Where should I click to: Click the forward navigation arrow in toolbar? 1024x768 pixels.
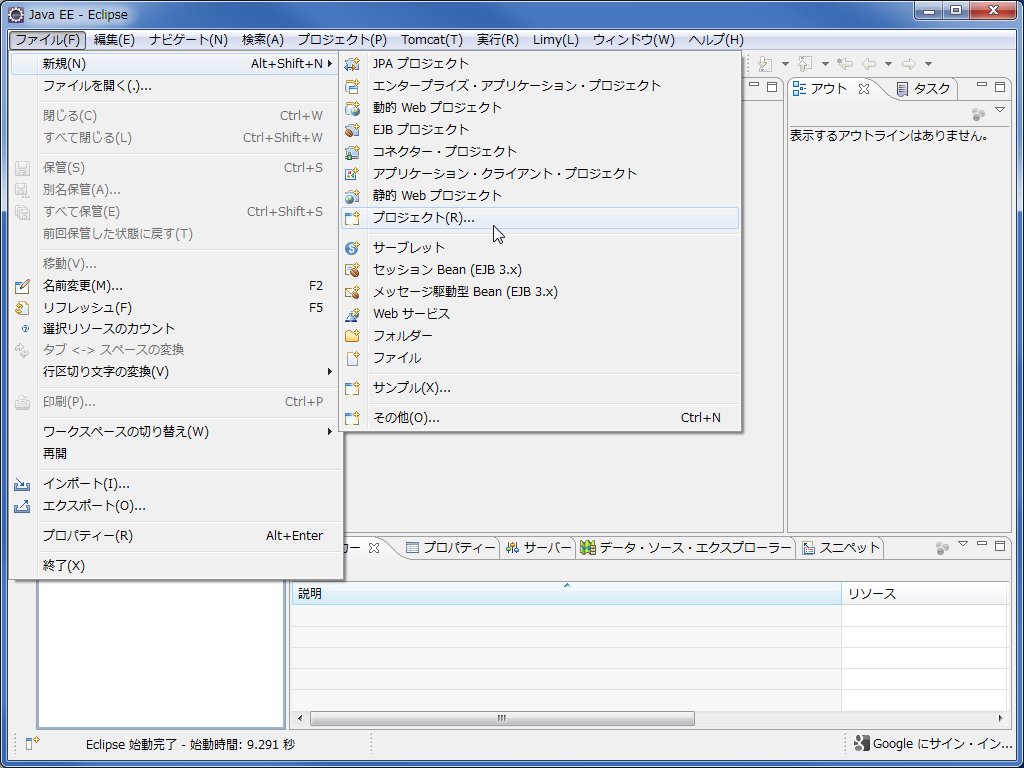[908, 63]
